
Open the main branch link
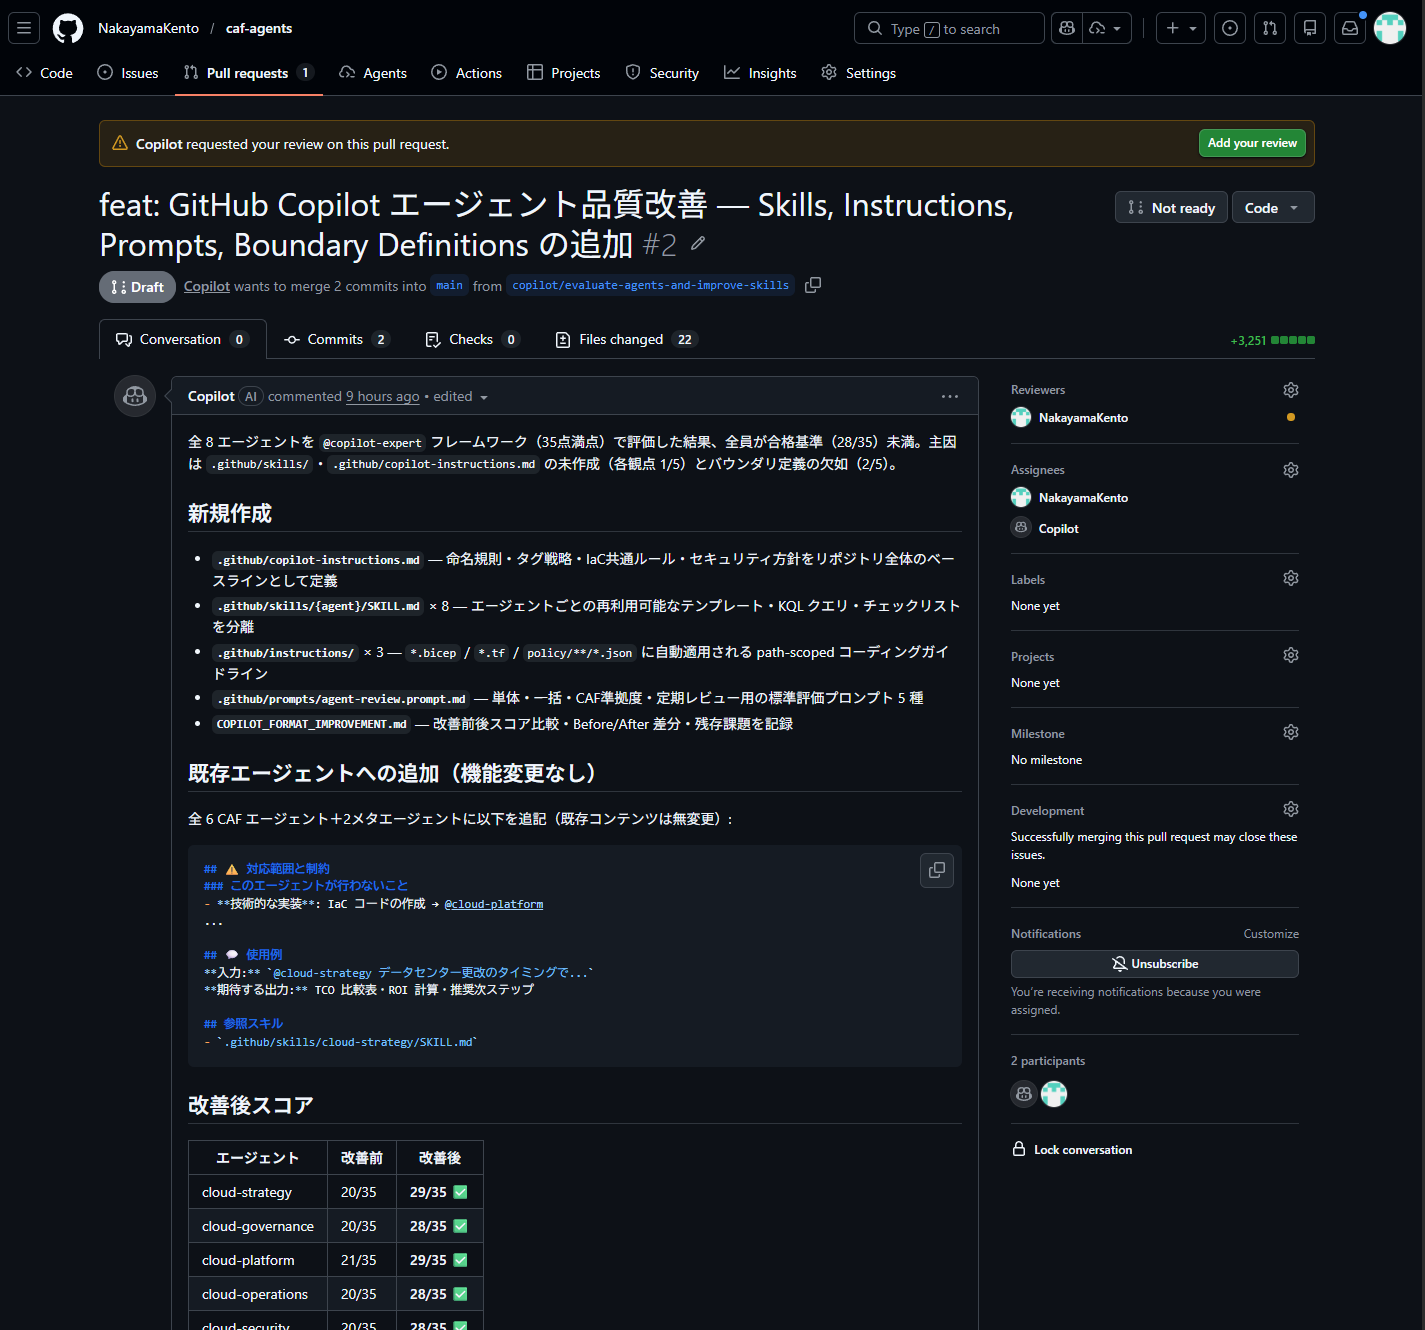click(448, 285)
